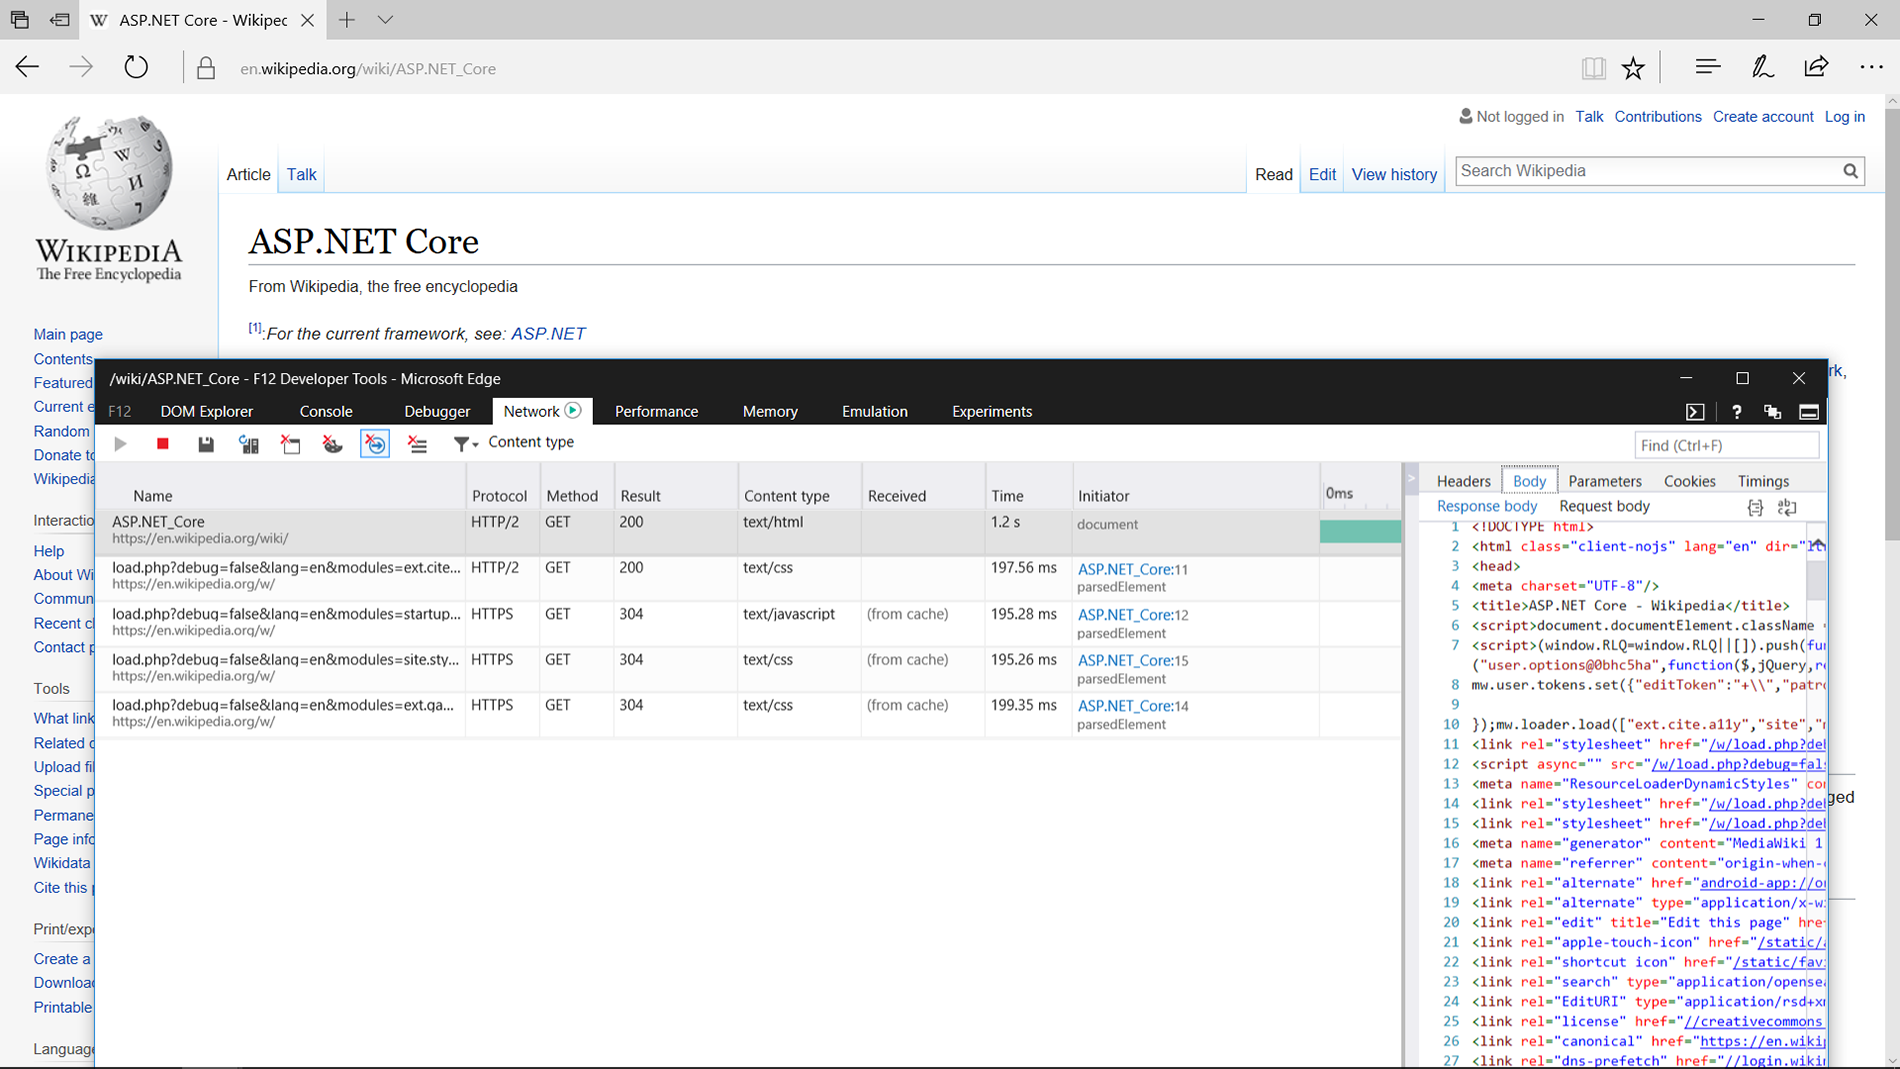Click the Search Wikipedia input field
The height and width of the screenshot is (1069, 1900).
[x=1647, y=171]
